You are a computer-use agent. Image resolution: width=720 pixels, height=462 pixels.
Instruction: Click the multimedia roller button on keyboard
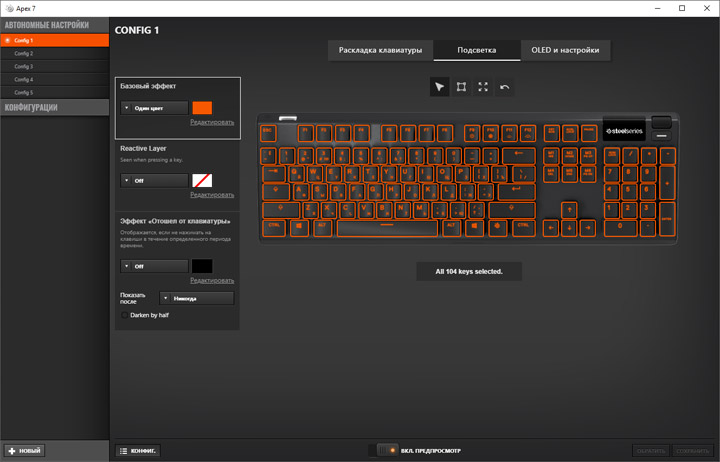pos(661,122)
